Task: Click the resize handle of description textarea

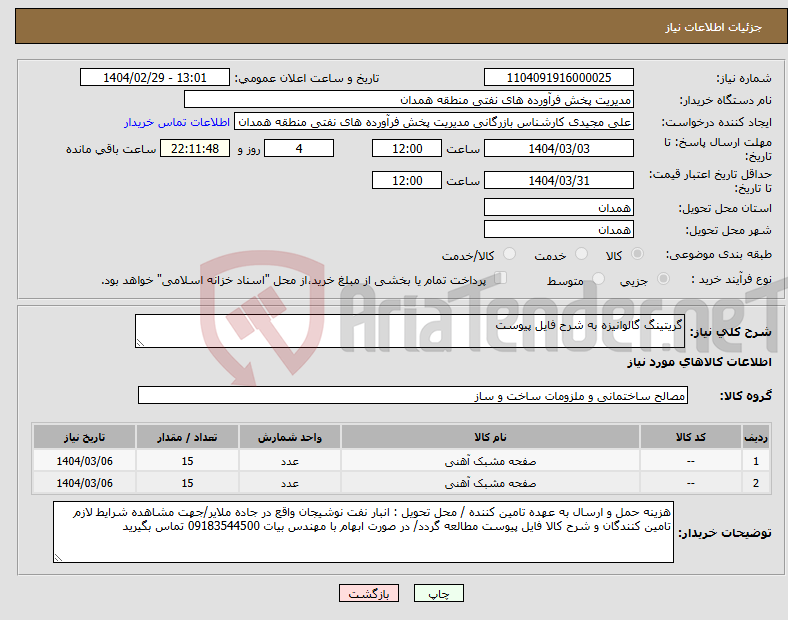Action: 140,343
